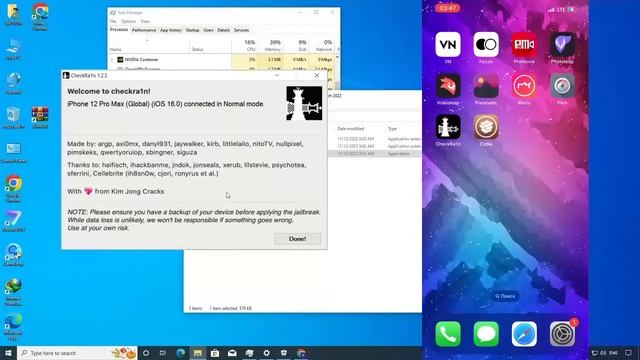Open the Microsoft Edge desktop shortcut
The width and height of the screenshot is (640, 360).
click(13, 327)
